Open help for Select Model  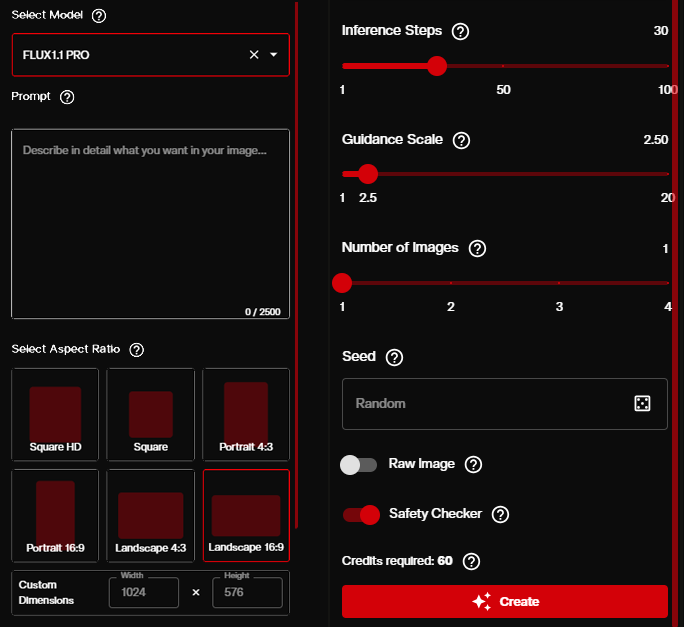[99, 16]
